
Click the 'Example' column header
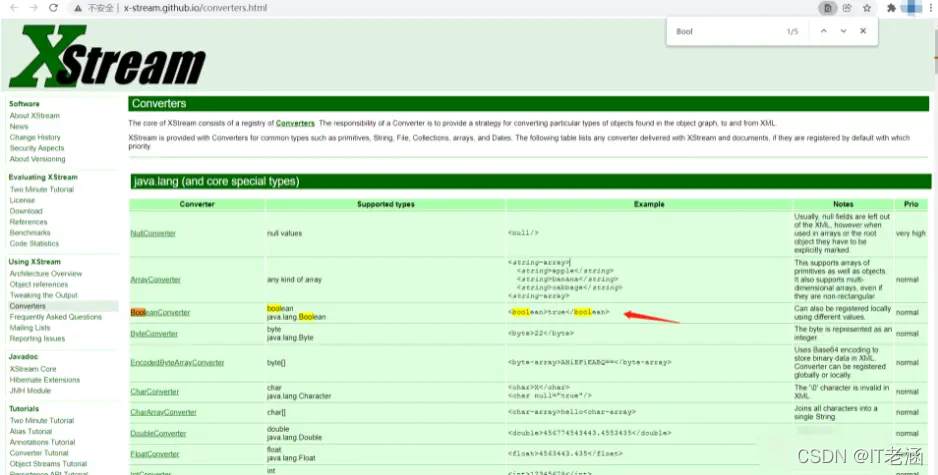tap(649, 204)
